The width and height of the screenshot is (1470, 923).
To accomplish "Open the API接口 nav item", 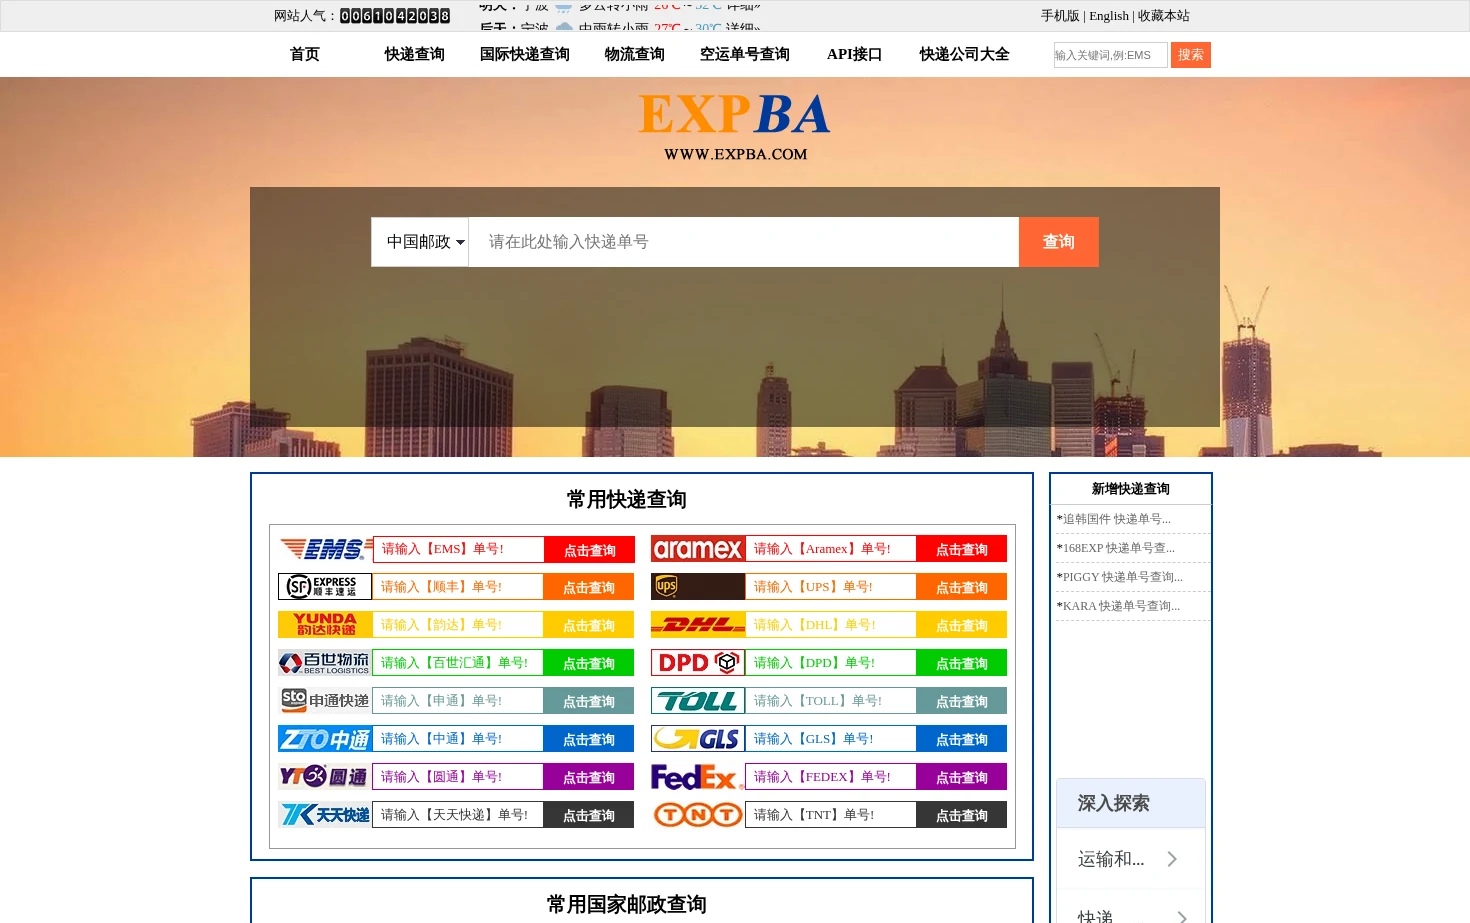I will coord(855,54).
